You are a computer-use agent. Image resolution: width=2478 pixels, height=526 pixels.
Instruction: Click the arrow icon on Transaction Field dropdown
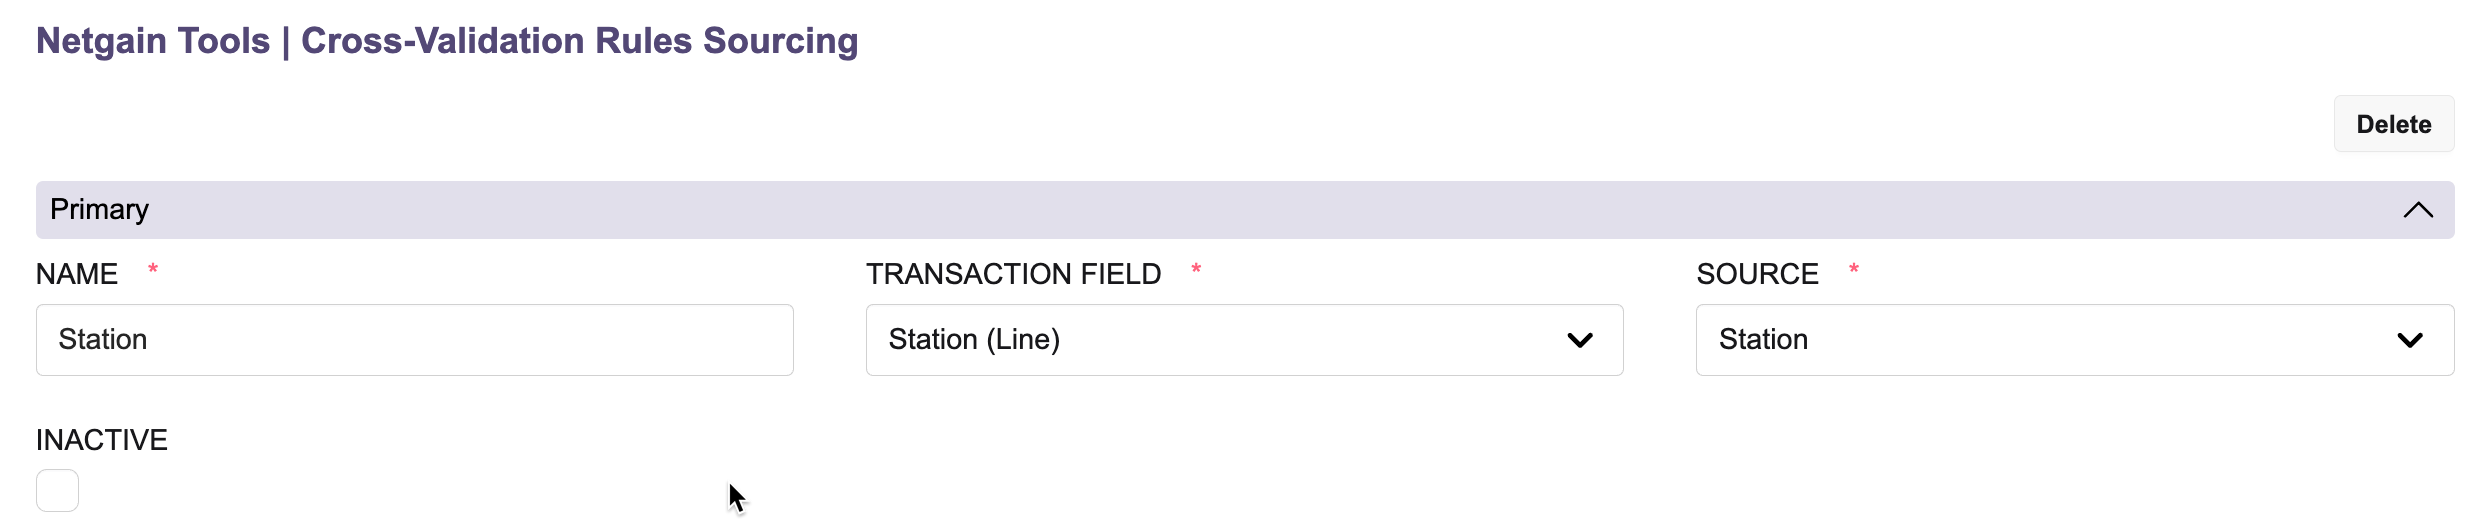[x=1580, y=341]
